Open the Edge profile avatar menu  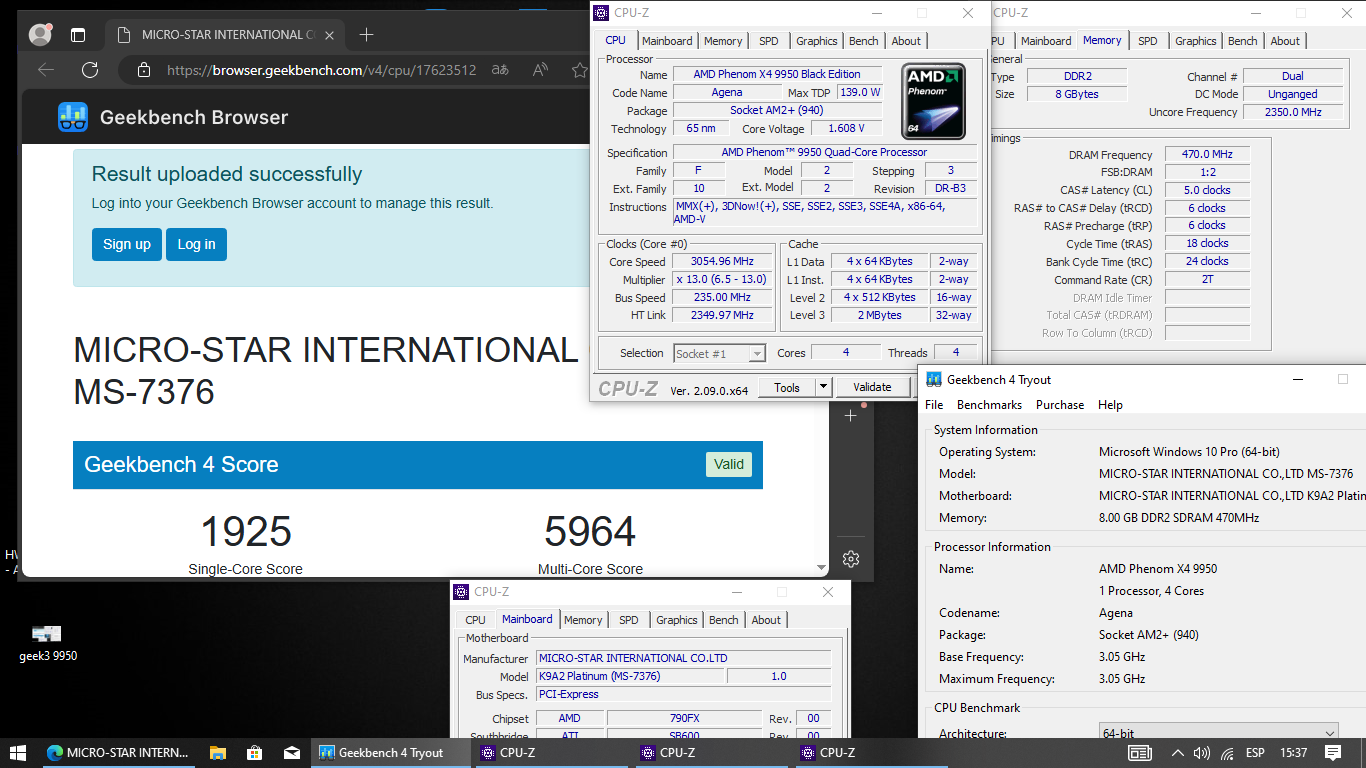41,34
